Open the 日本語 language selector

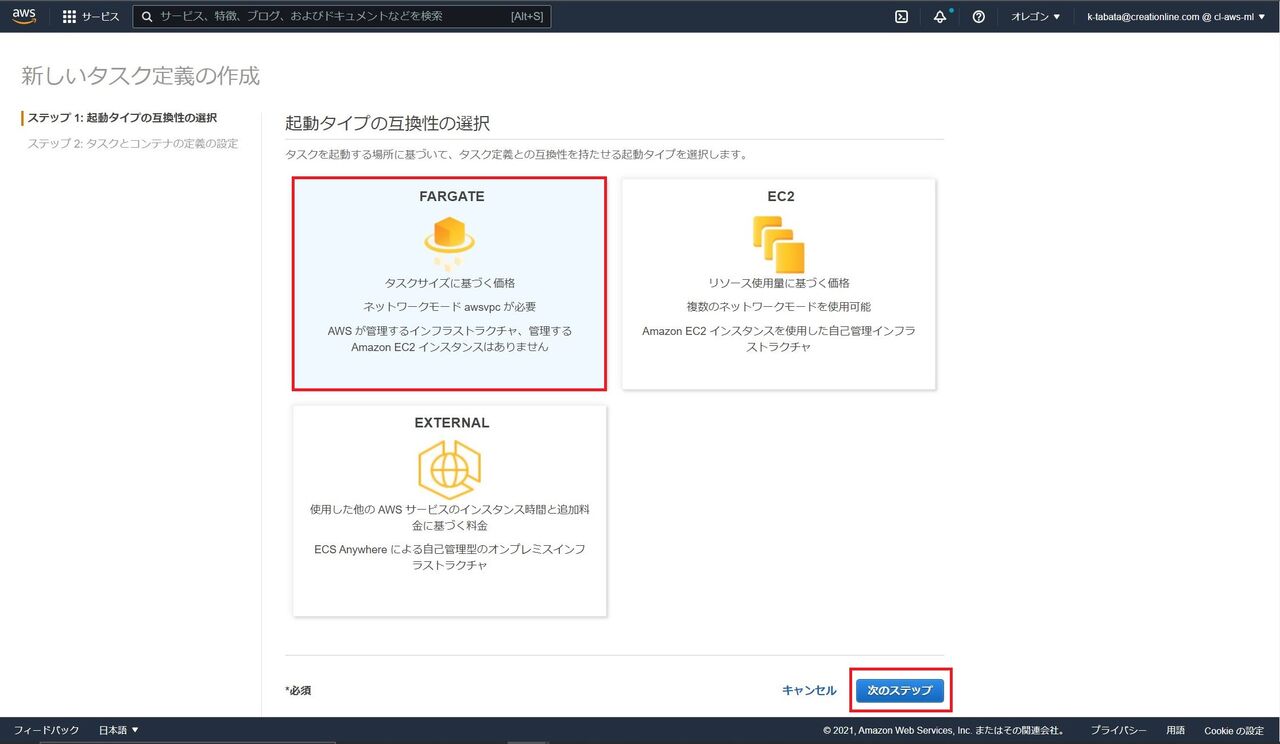118,730
